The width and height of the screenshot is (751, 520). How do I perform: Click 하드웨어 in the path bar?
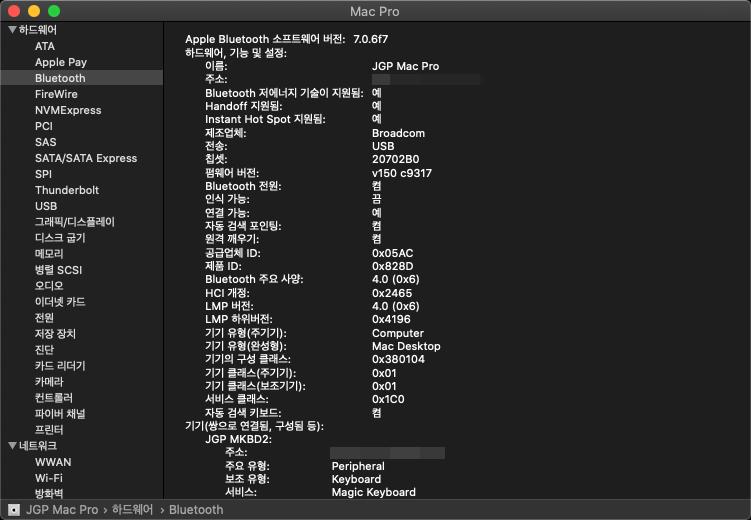(132, 509)
